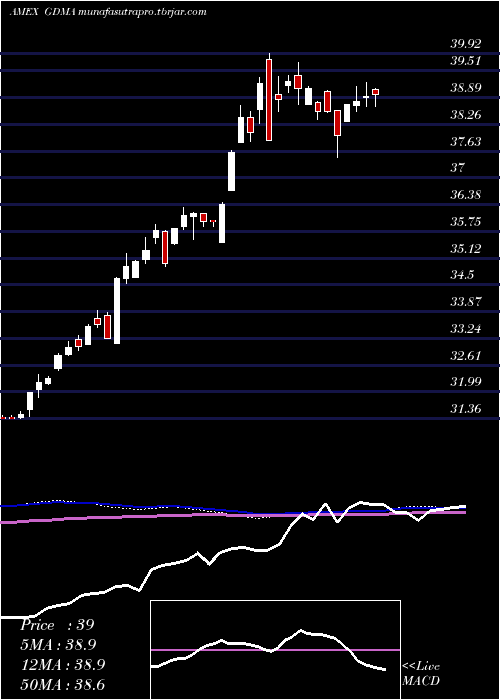Screen dimensions: 500x700
Task: Select the 38.89 price level label
Action: point(466,88)
